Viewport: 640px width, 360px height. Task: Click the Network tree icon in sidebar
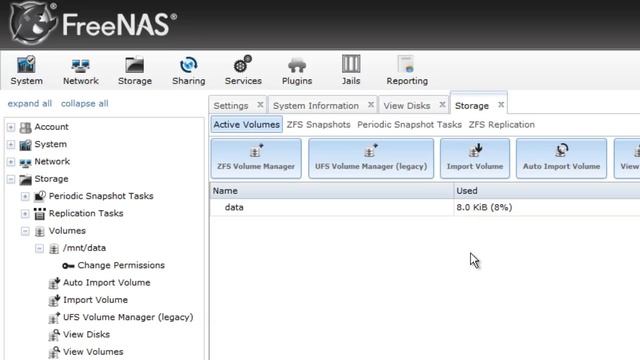[25, 162]
